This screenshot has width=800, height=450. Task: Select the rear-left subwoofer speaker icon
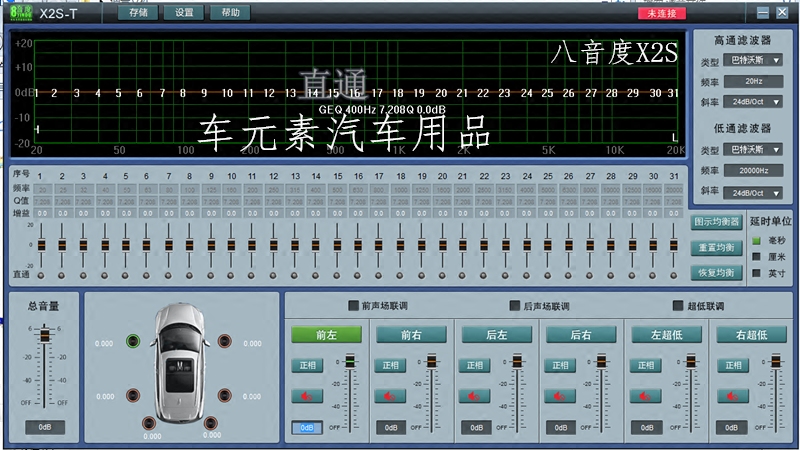(151, 423)
